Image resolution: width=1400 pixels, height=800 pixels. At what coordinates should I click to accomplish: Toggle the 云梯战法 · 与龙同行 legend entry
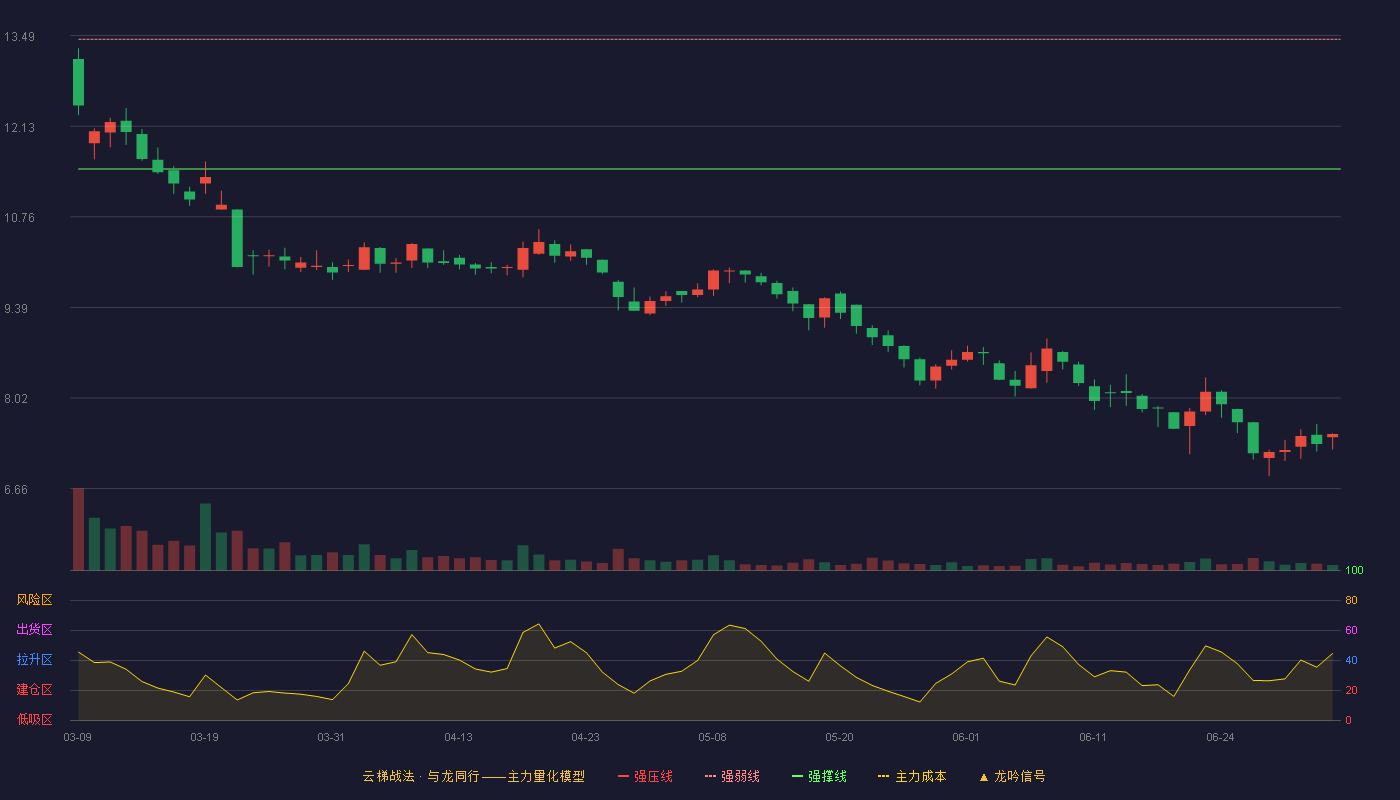tap(473, 776)
